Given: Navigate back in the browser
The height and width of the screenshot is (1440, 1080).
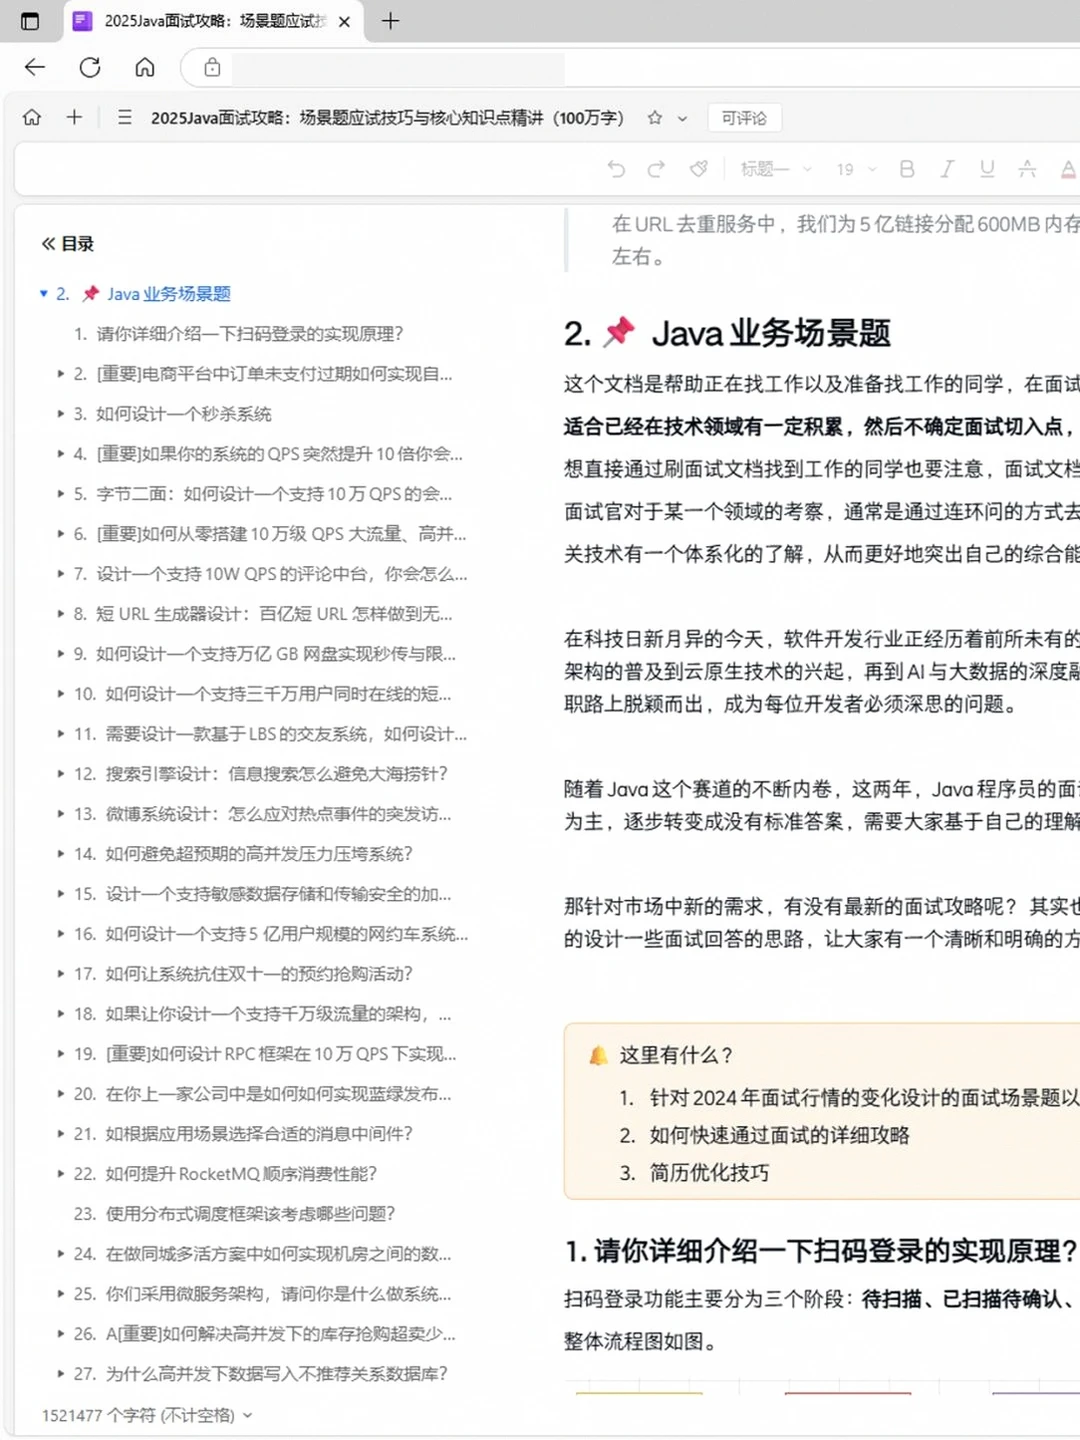Looking at the screenshot, I should tap(35, 67).
